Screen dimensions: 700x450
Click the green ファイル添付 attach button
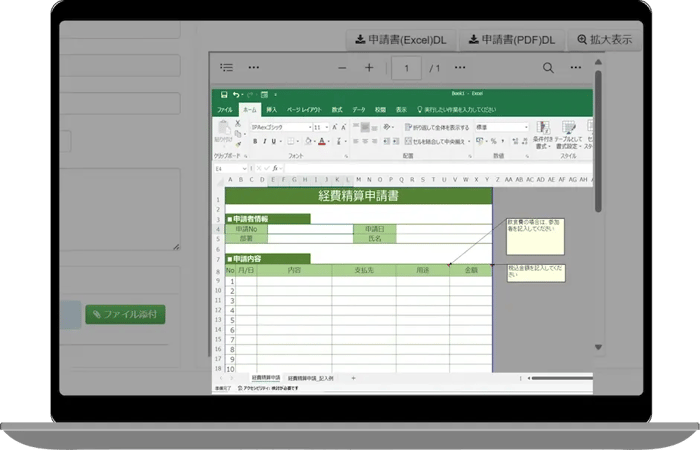(125, 314)
